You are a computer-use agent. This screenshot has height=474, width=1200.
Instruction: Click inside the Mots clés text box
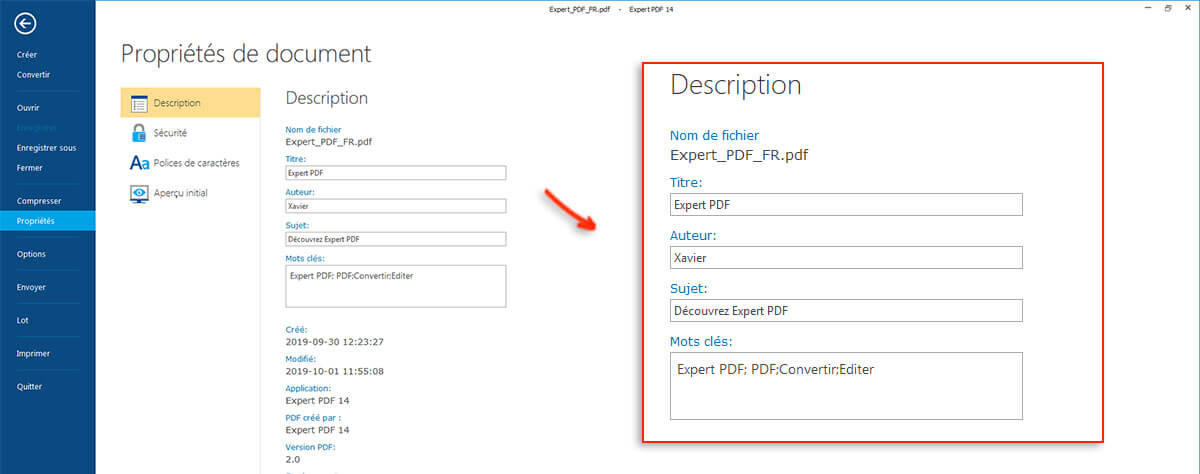395,286
